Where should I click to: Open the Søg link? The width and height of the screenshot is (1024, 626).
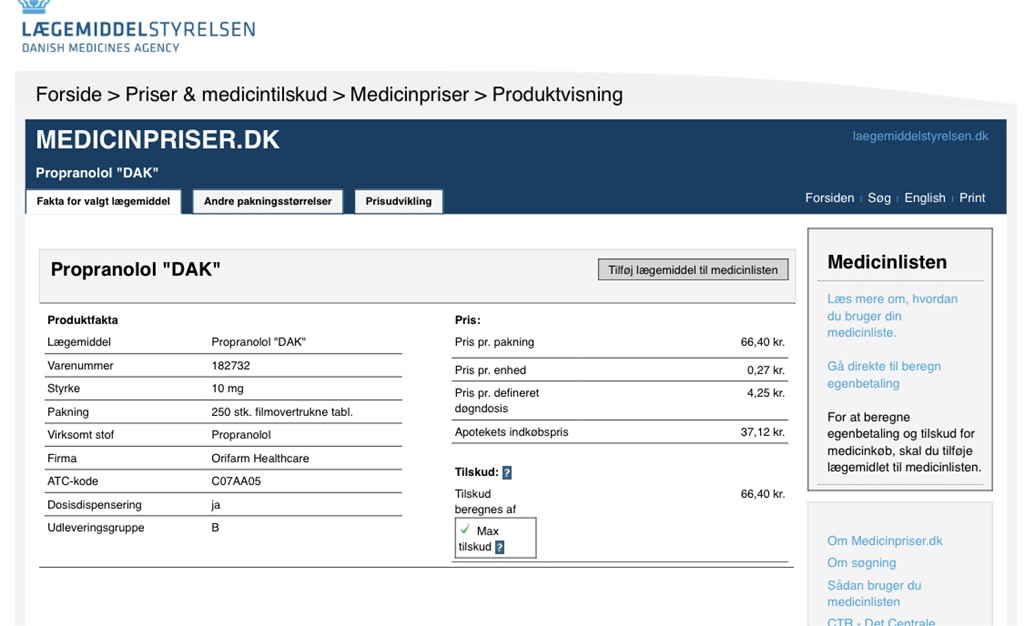pos(879,198)
